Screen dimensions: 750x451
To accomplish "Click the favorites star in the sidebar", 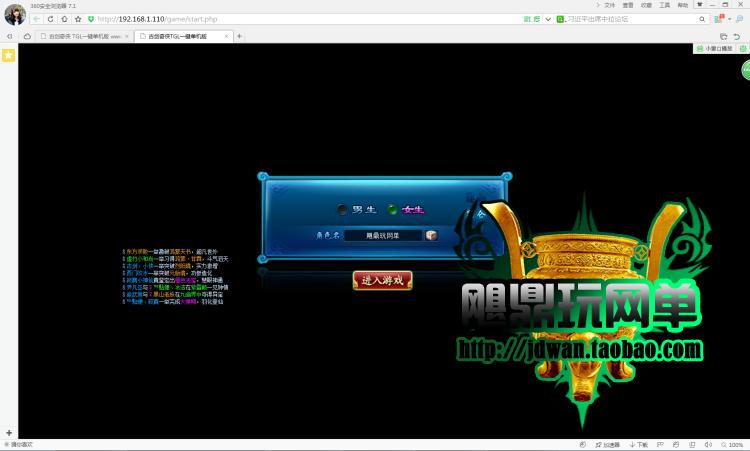I will tap(8, 55).
